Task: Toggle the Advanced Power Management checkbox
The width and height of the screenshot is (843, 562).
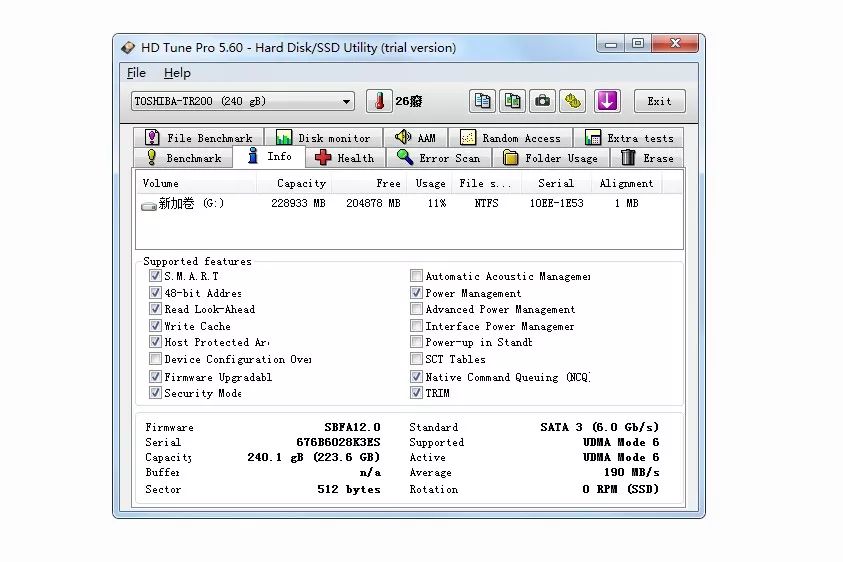Action: pyautogui.click(x=416, y=309)
